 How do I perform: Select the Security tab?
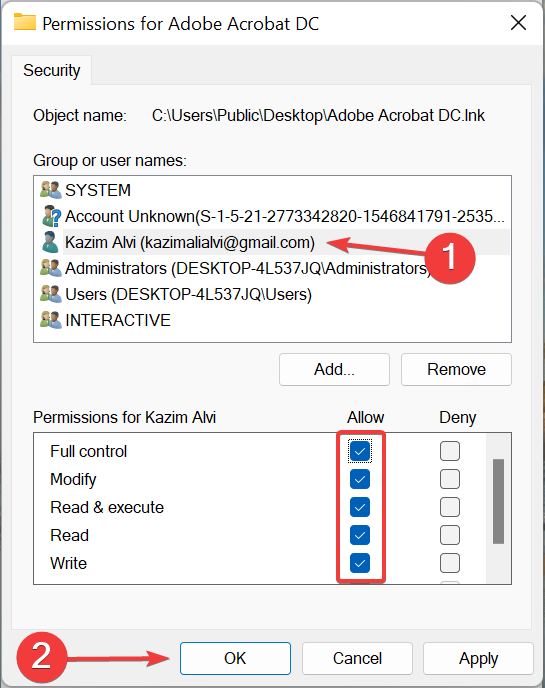click(x=52, y=70)
